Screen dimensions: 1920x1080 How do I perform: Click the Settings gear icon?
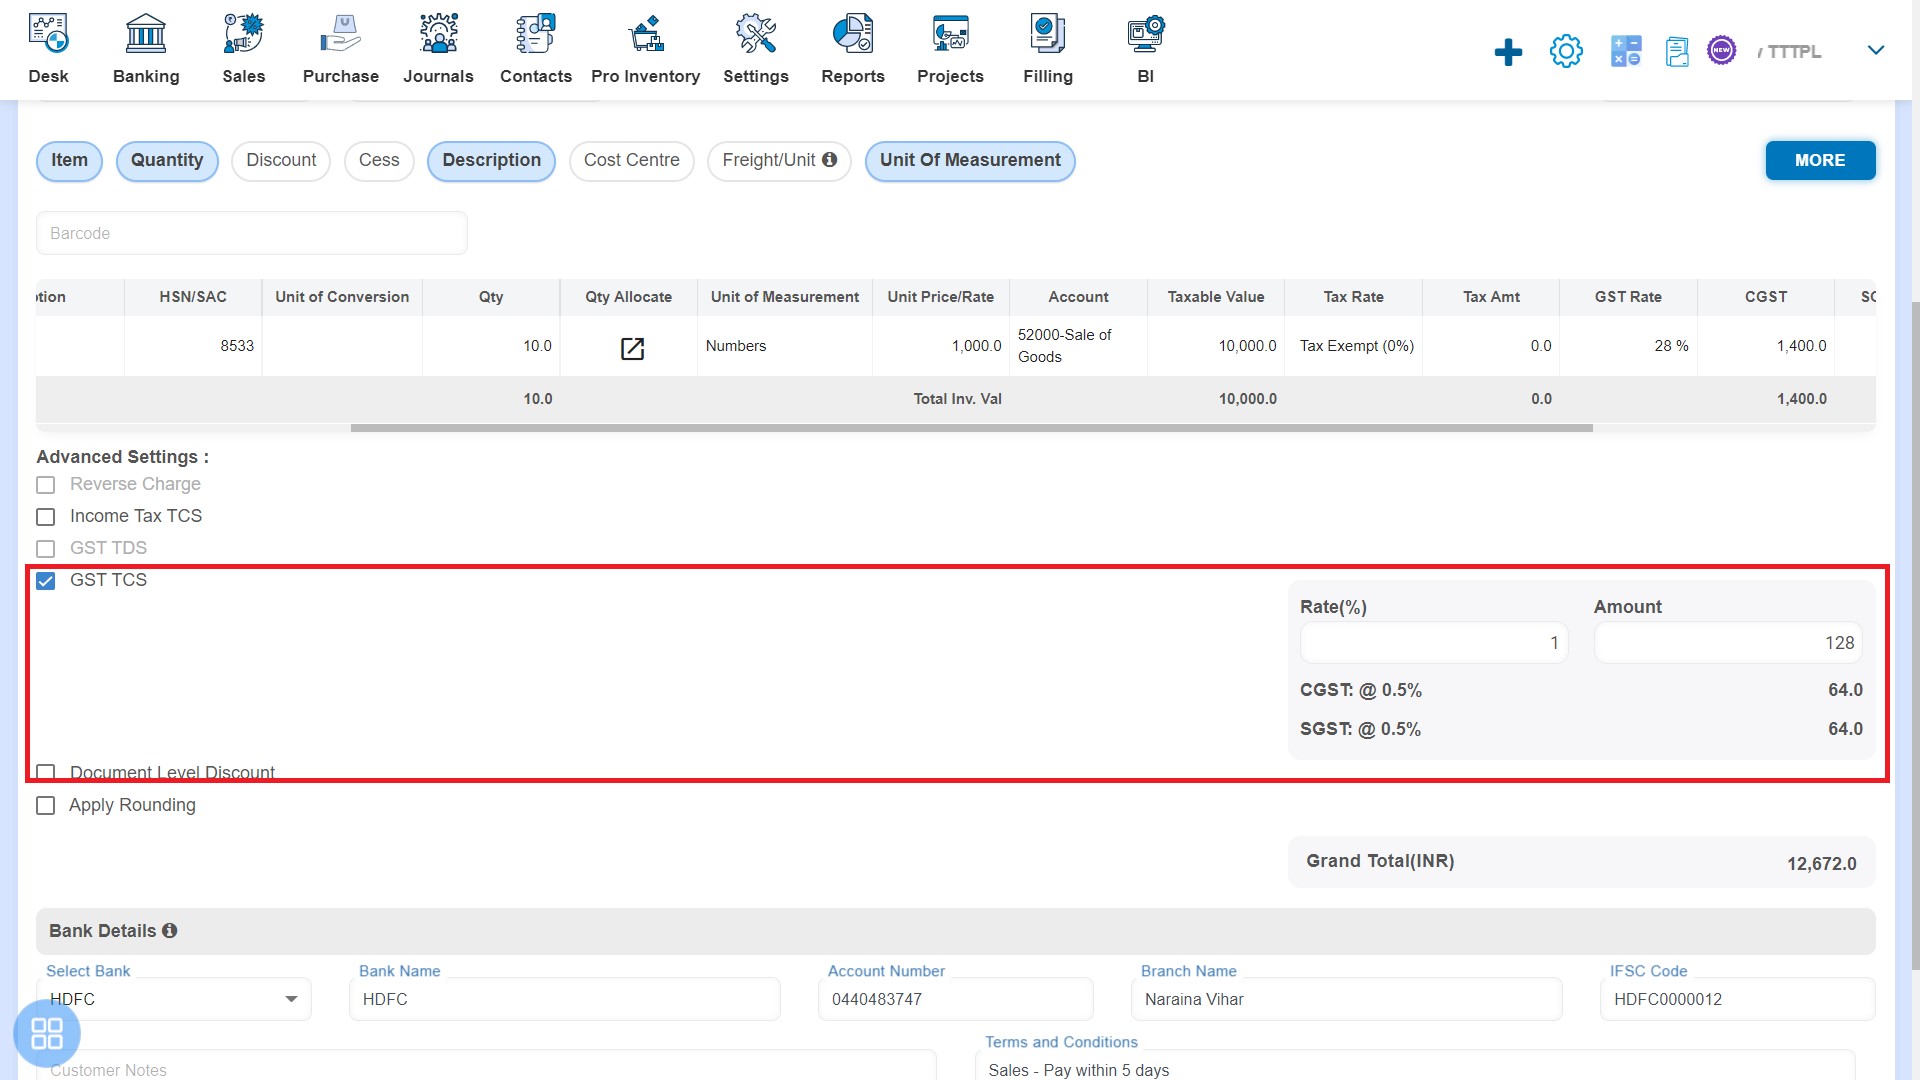pos(1567,50)
